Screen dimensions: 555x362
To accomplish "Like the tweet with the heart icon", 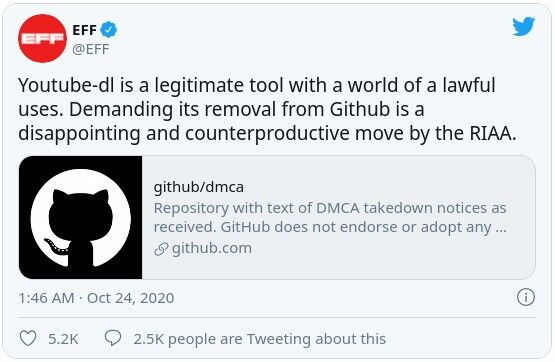I will click(x=28, y=338).
